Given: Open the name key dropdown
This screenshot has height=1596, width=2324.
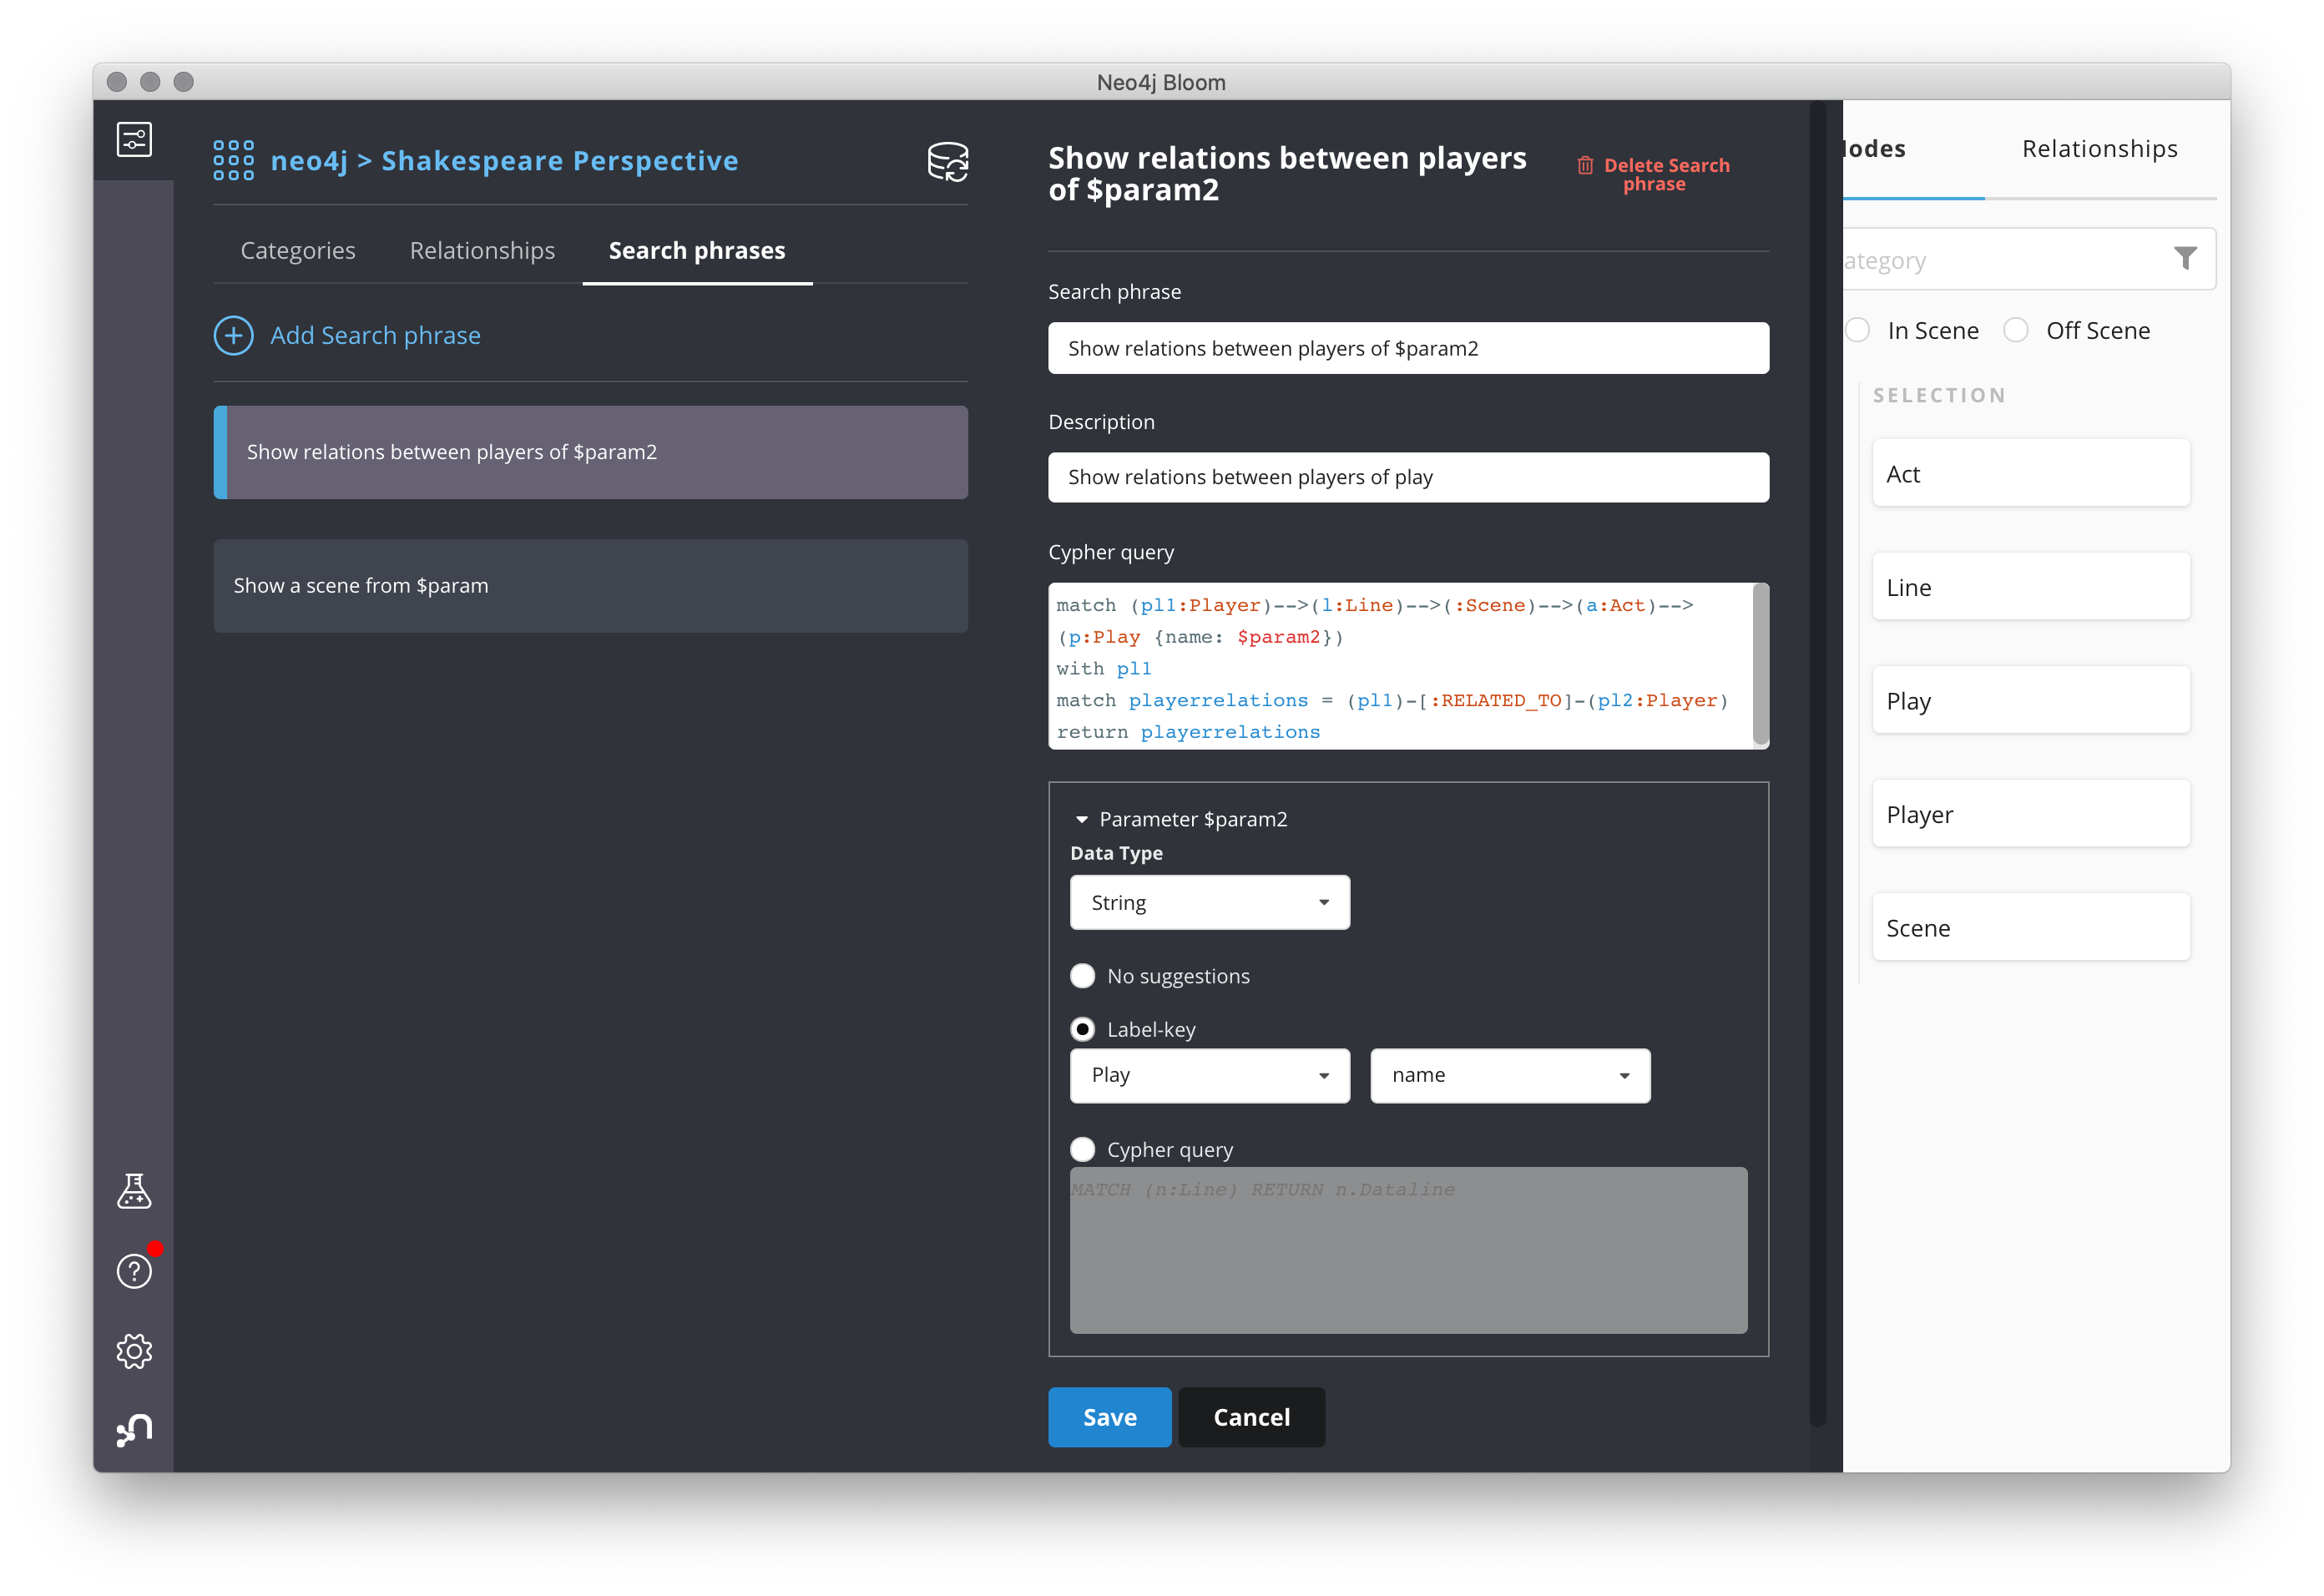Looking at the screenshot, I should pos(1509,1075).
